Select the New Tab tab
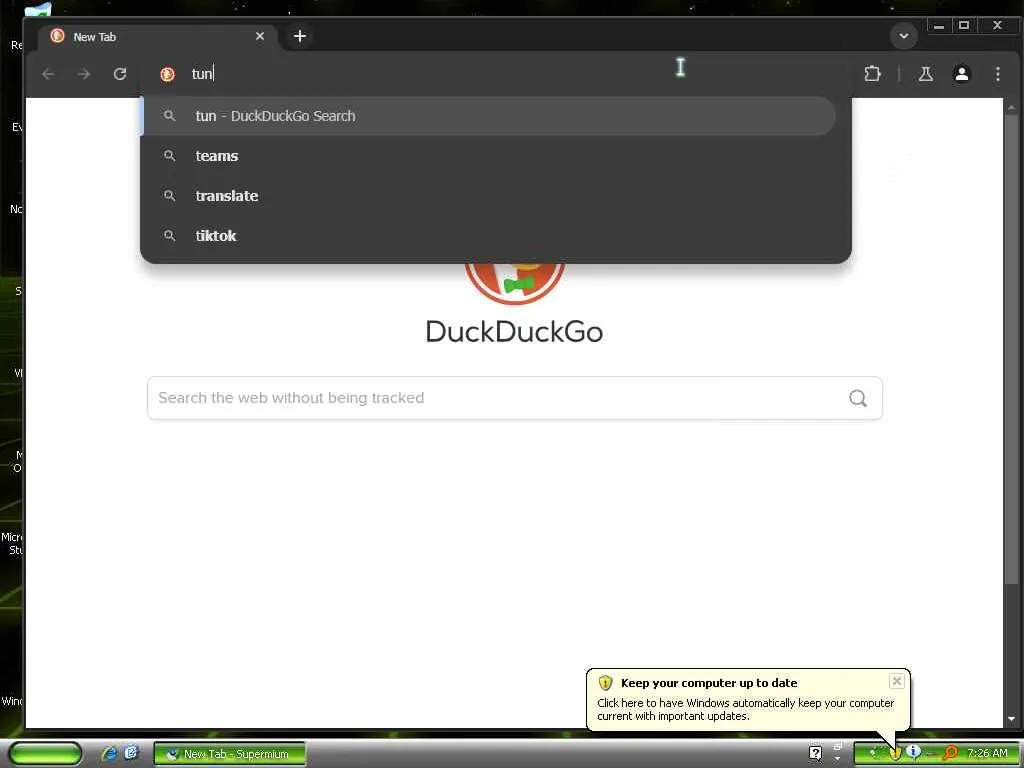Image resolution: width=1024 pixels, height=768 pixels. 157,37
